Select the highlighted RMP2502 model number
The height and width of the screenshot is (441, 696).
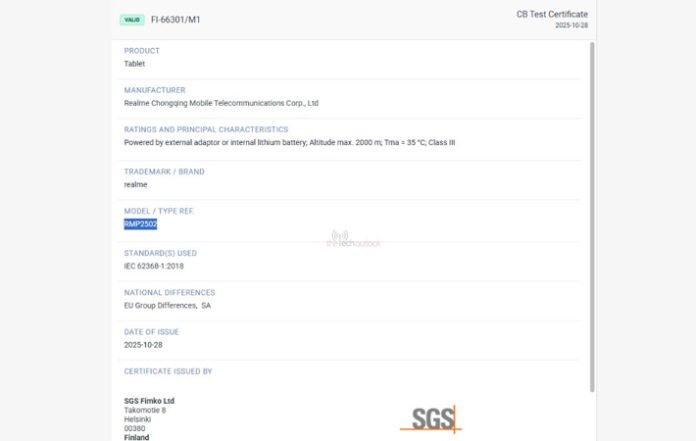click(x=140, y=224)
